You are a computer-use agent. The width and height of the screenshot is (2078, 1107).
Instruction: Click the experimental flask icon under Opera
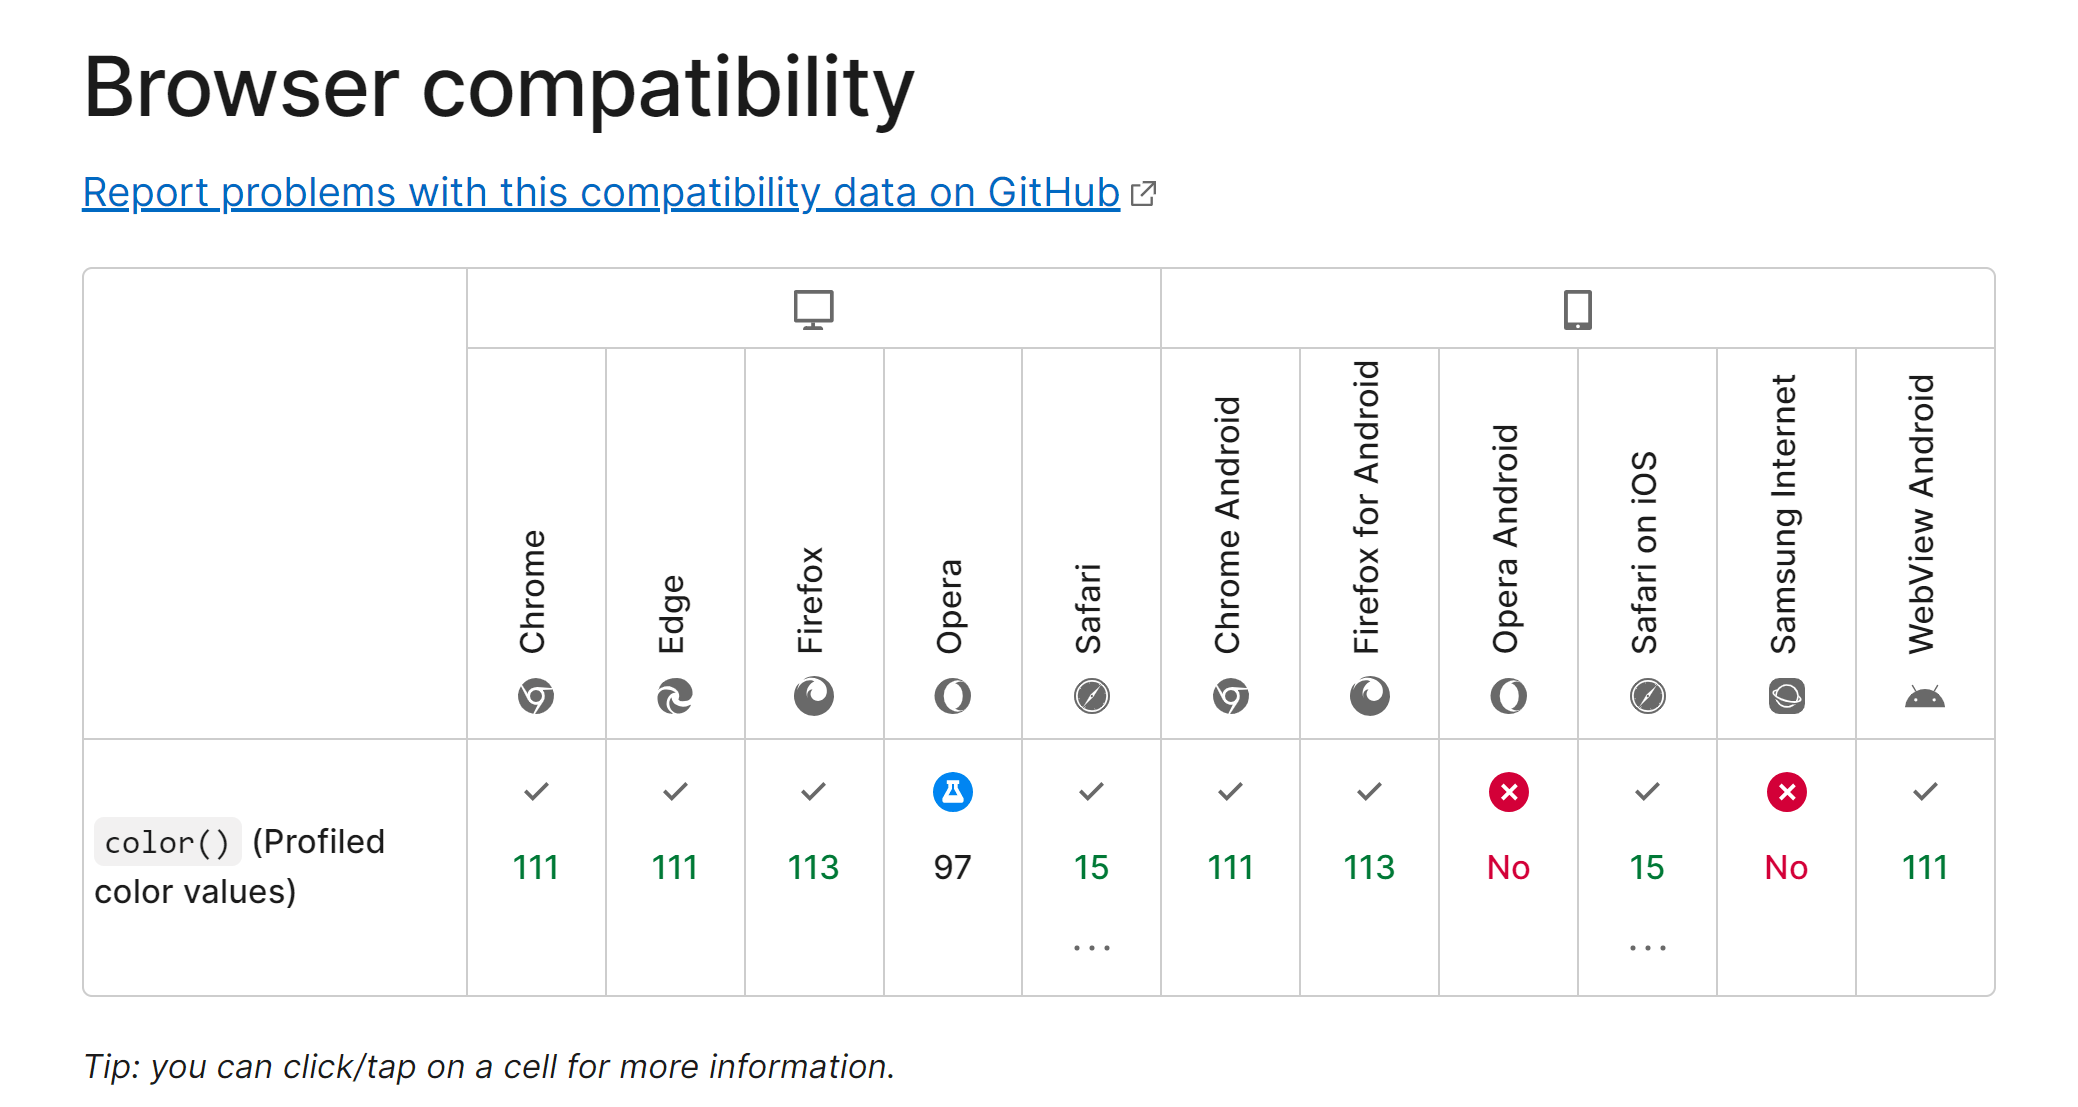[x=952, y=792]
